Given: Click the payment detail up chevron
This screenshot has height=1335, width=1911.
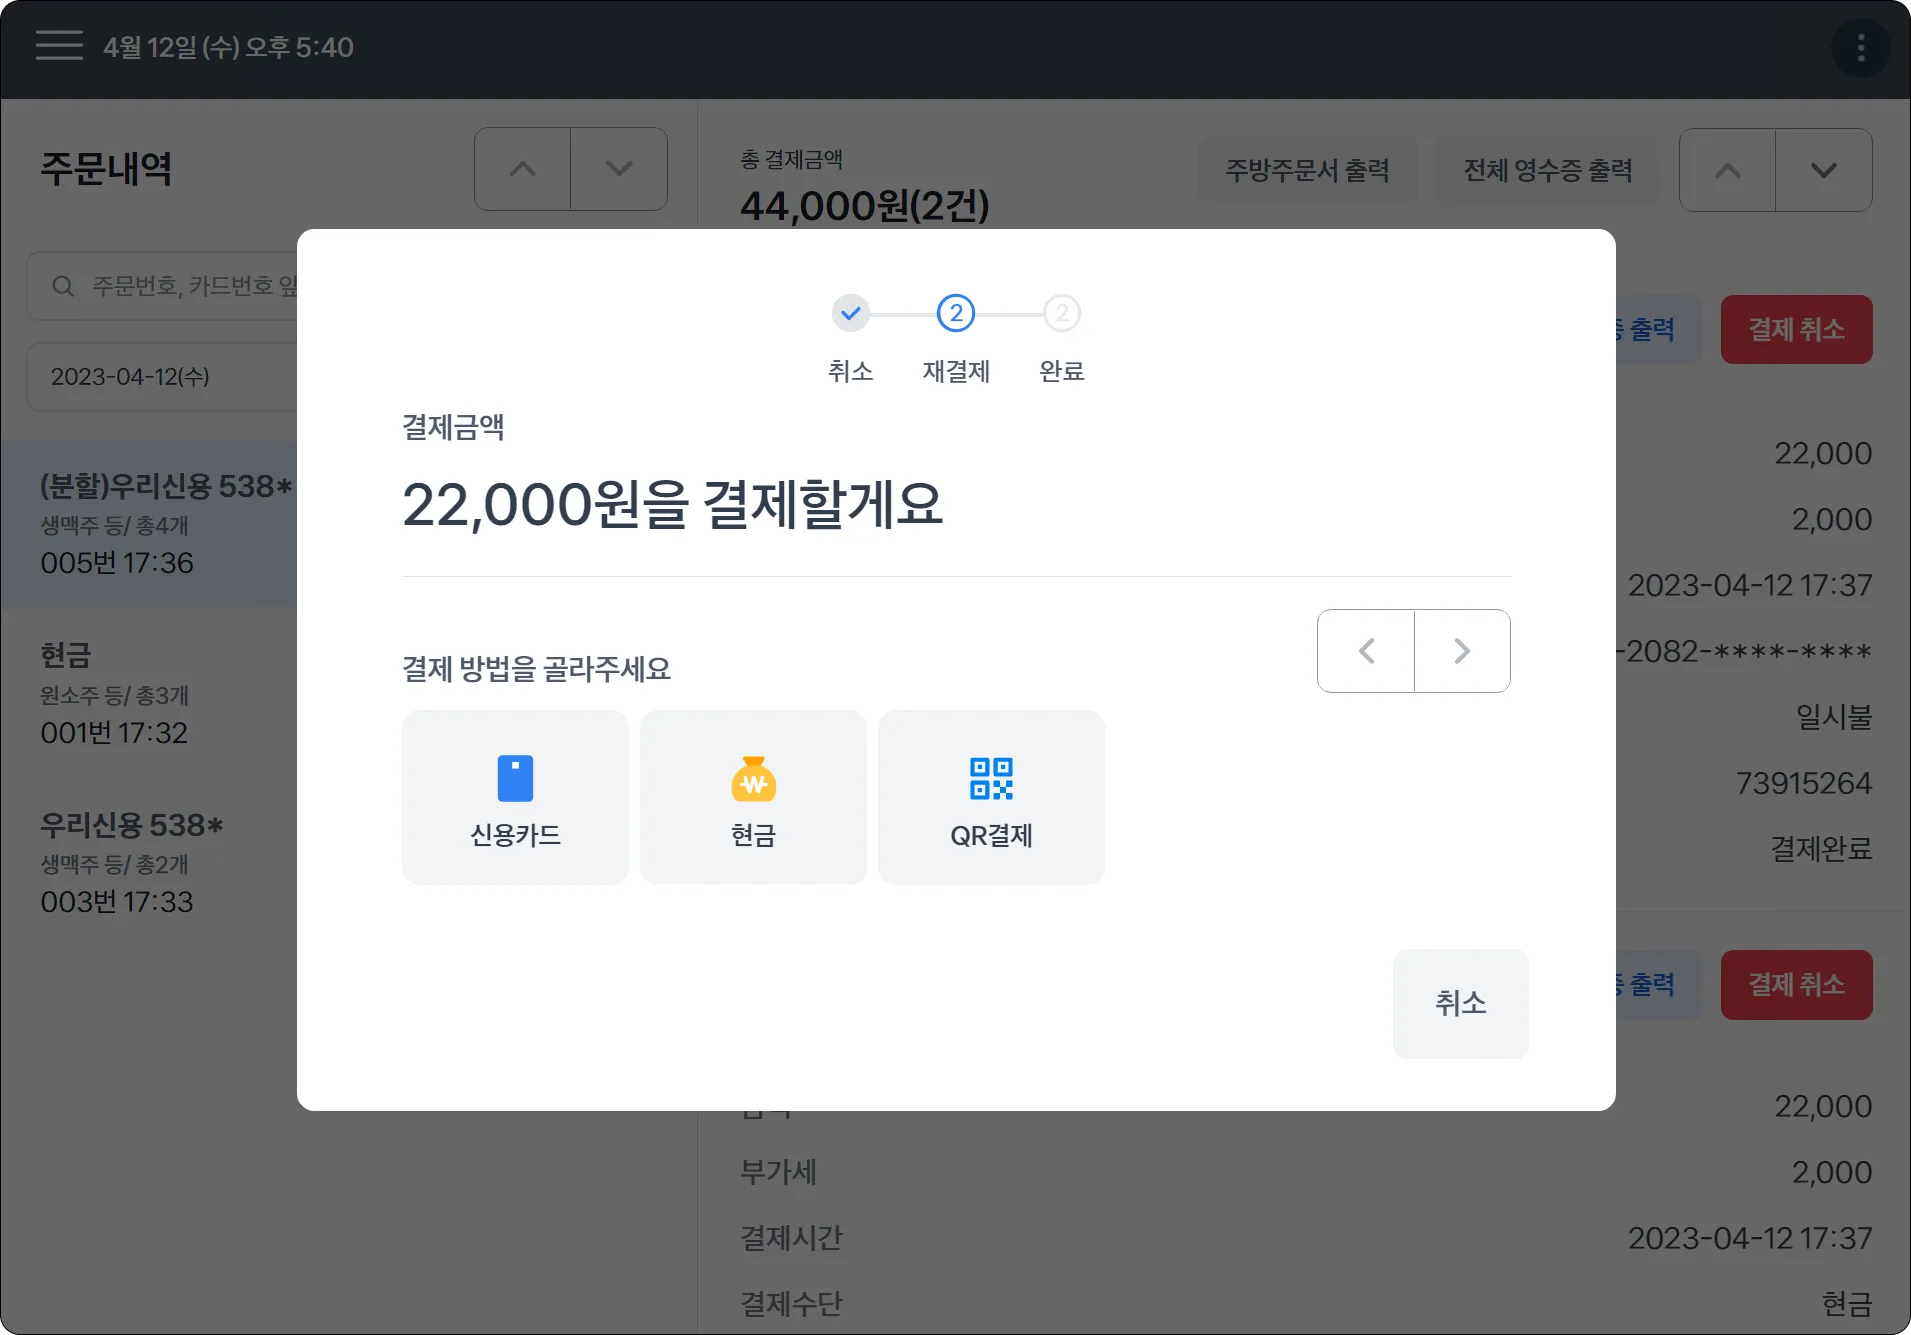Looking at the screenshot, I should [x=1728, y=170].
